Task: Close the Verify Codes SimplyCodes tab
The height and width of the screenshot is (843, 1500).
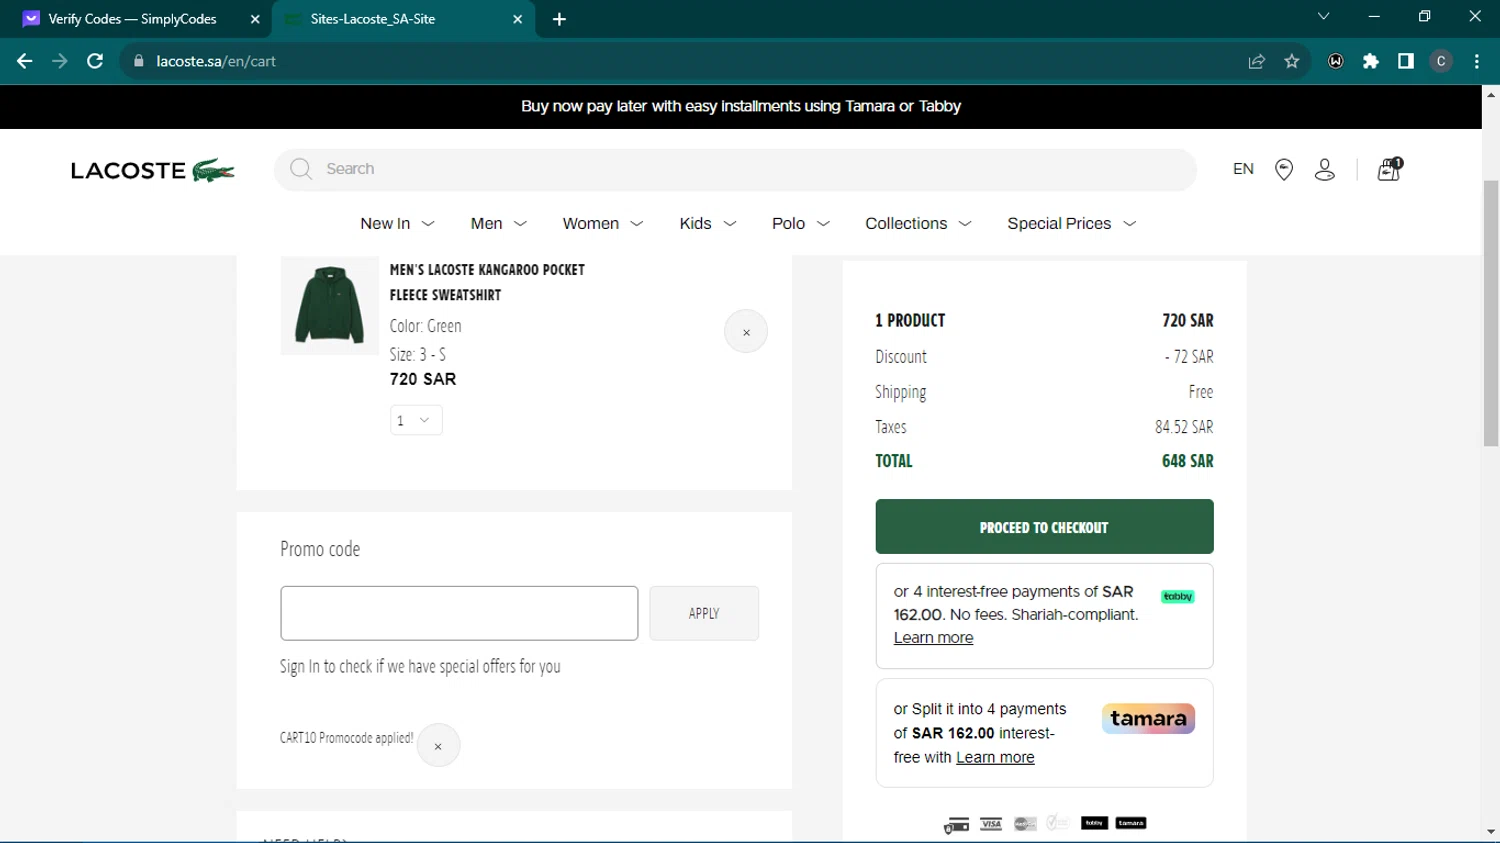Action: click(255, 19)
